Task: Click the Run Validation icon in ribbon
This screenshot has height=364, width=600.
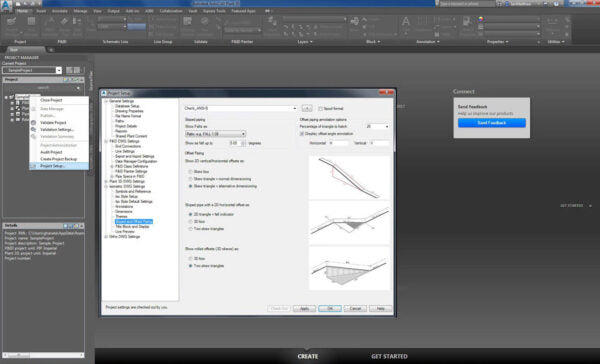Action: (204, 21)
